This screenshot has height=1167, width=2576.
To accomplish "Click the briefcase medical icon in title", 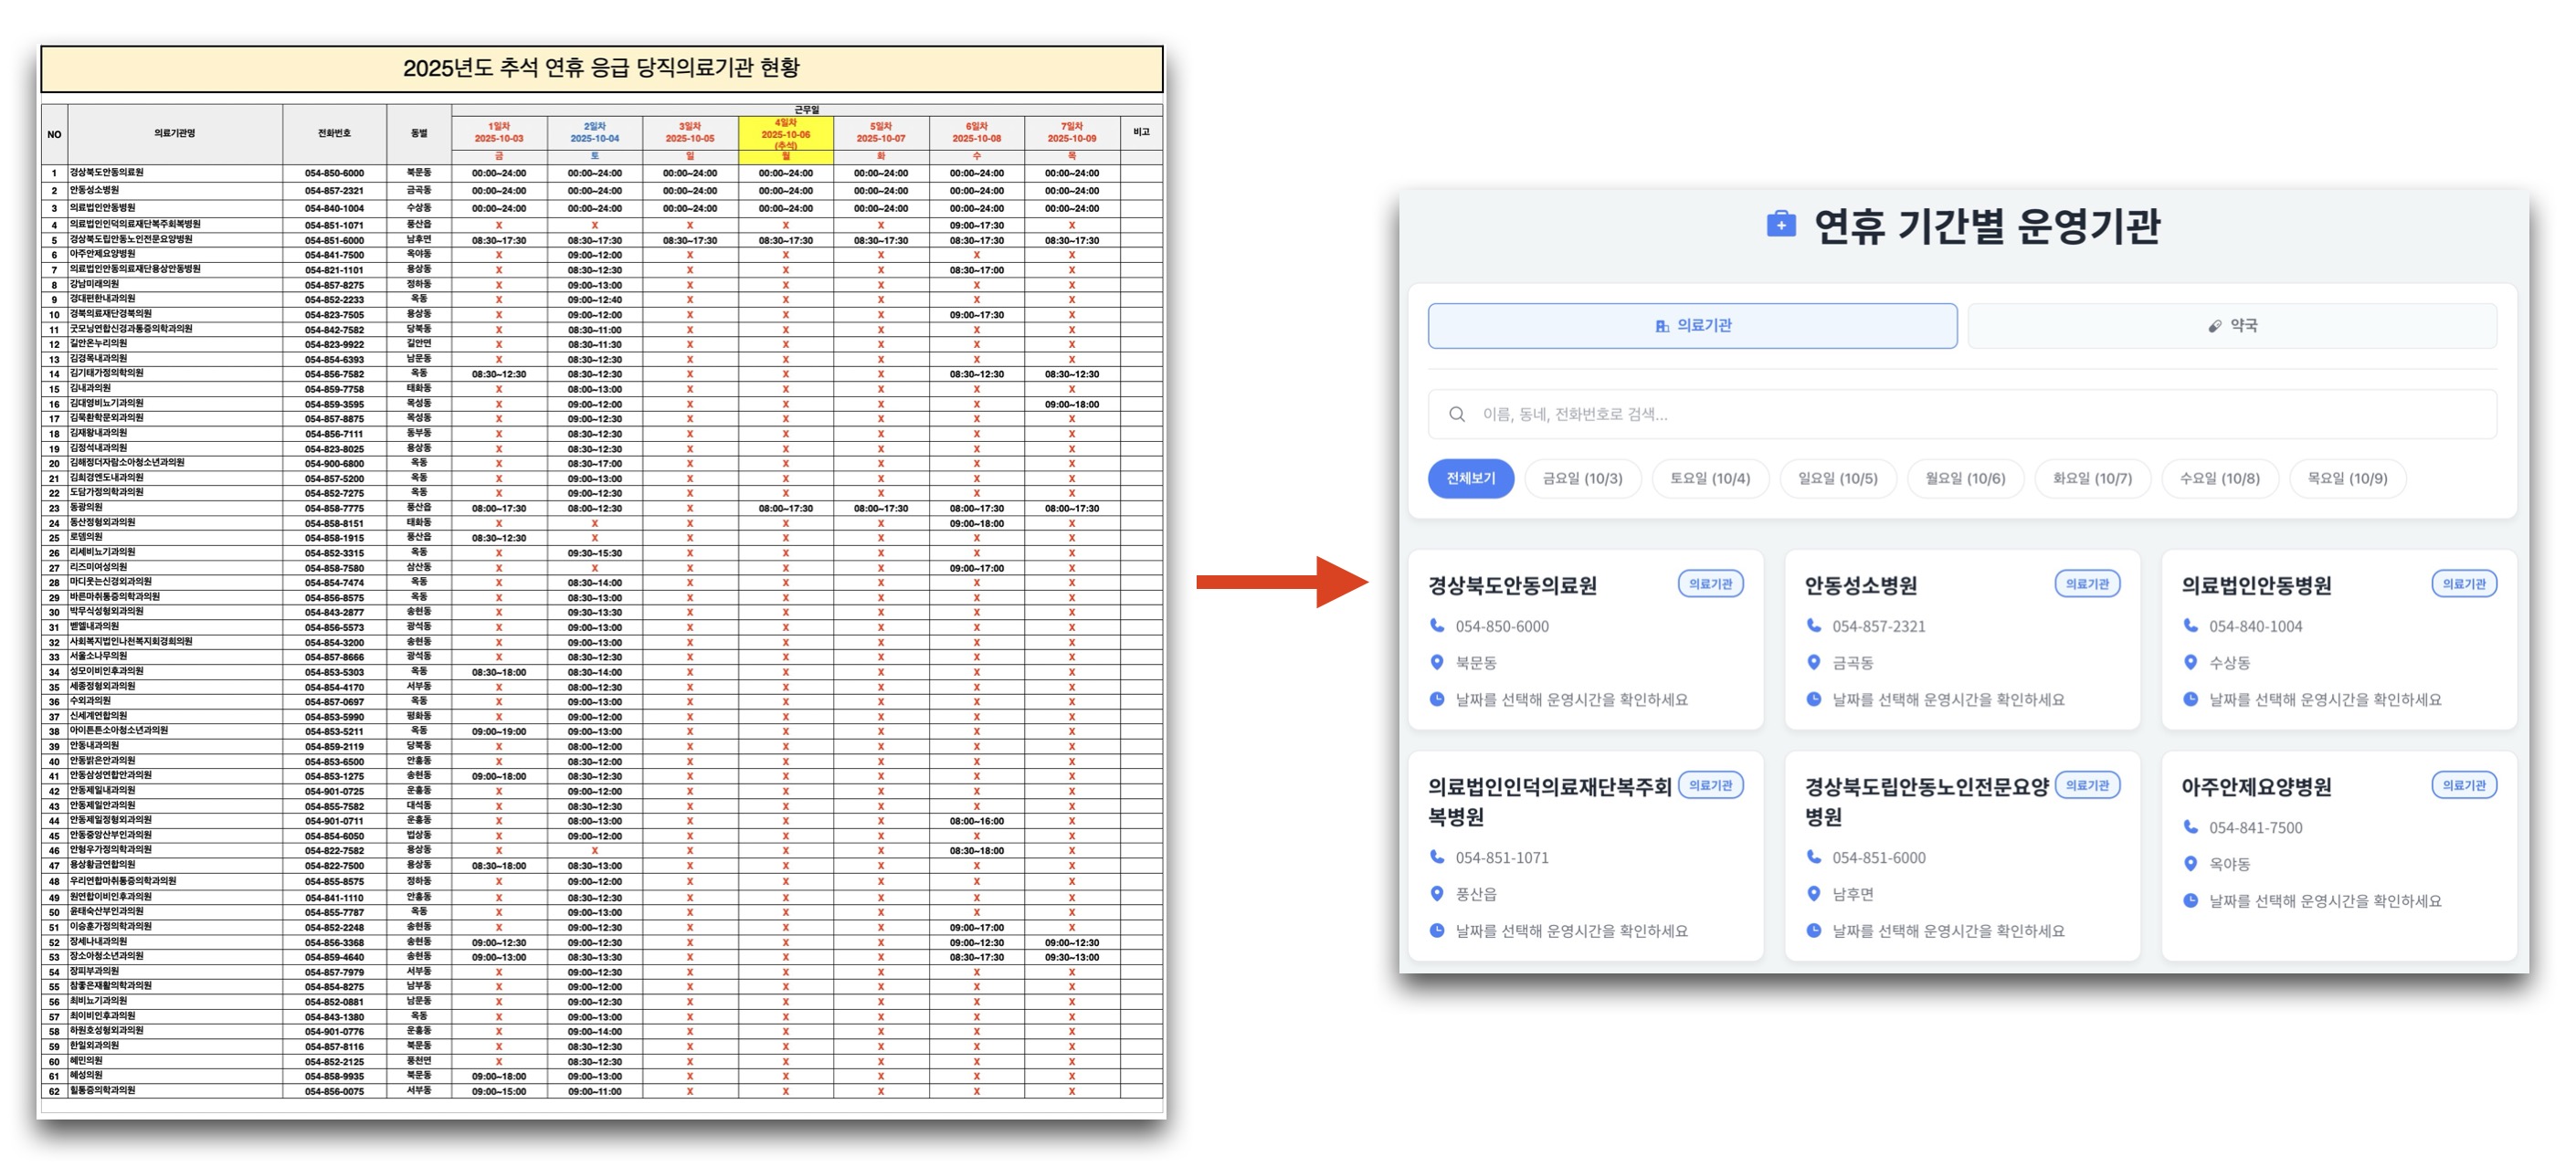I will pyautogui.click(x=1780, y=224).
